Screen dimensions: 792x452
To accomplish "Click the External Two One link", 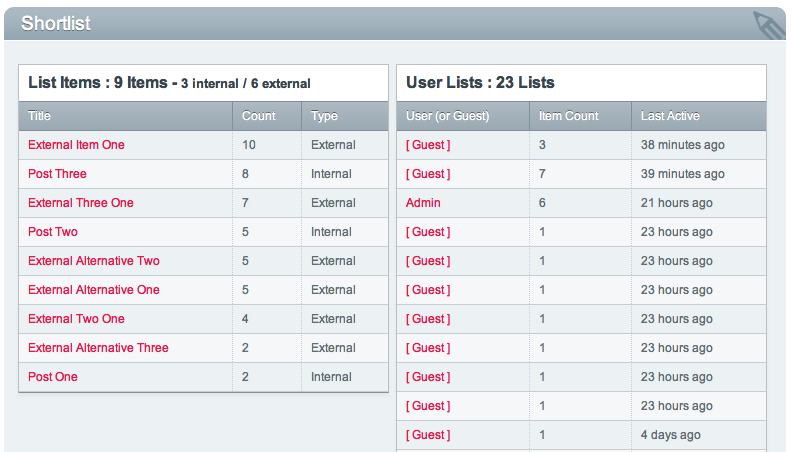I will [x=76, y=319].
